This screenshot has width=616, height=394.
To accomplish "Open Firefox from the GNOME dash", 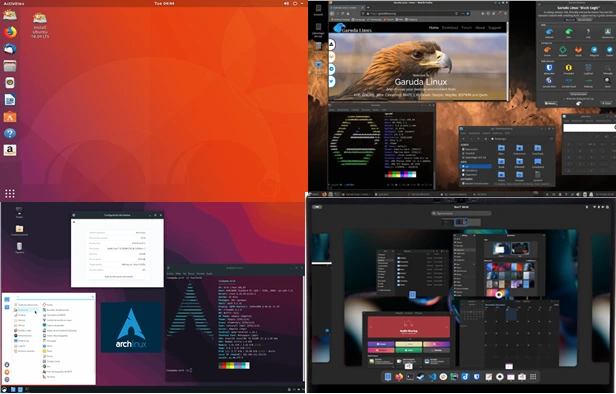I will click(399, 377).
